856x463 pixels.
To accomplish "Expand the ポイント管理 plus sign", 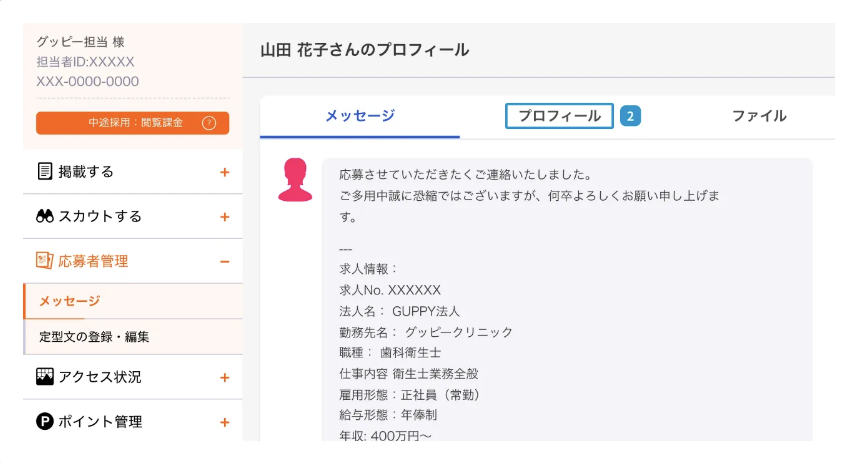I will [x=224, y=422].
